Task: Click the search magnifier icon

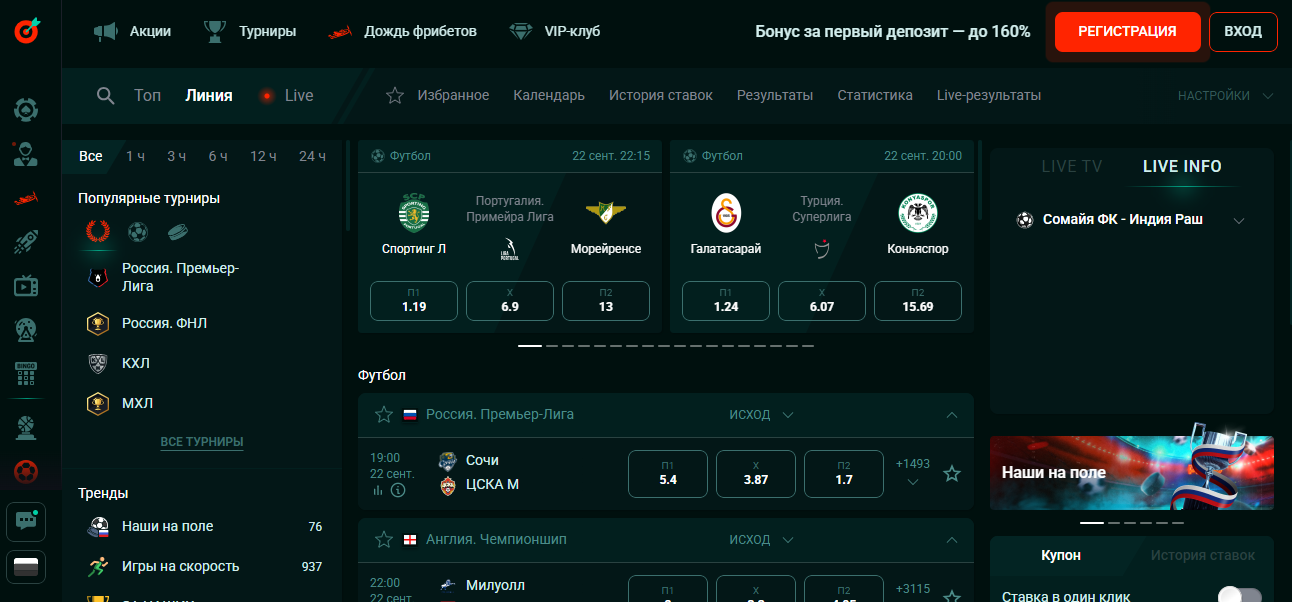Action: (x=105, y=96)
